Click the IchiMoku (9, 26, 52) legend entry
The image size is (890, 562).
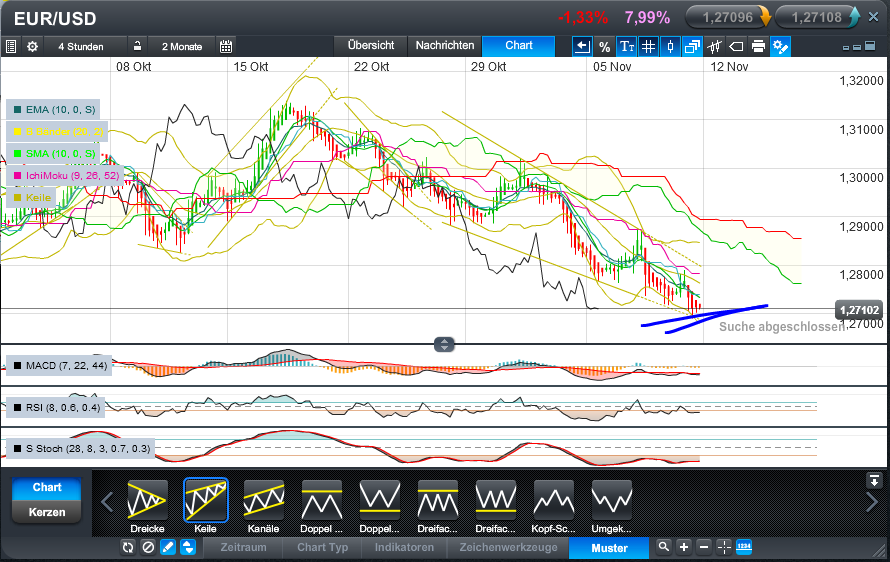click(66, 175)
